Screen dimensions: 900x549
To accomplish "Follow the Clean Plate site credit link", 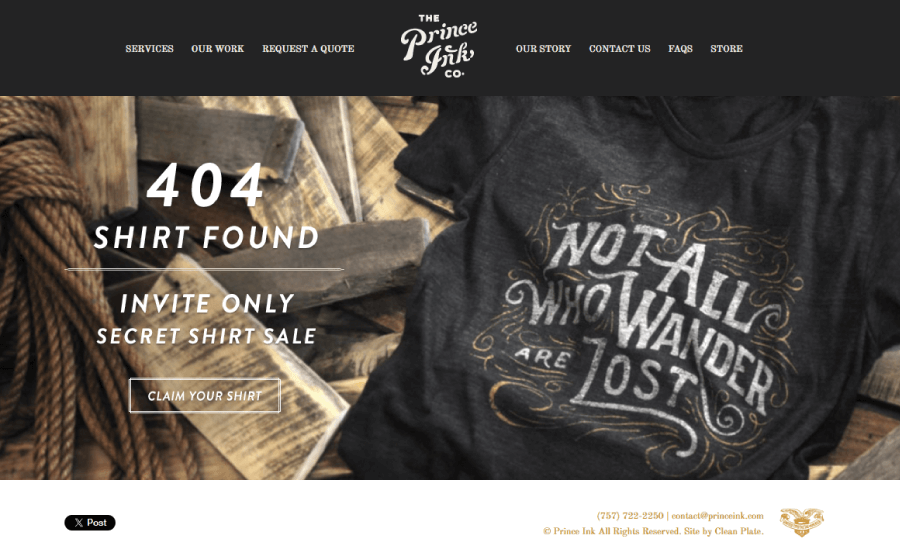I will 739,531.
